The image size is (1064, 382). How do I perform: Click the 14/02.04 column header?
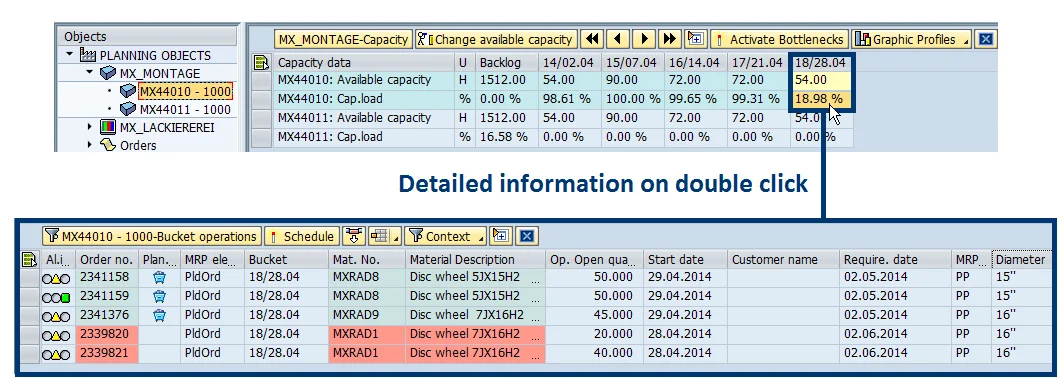click(570, 63)
